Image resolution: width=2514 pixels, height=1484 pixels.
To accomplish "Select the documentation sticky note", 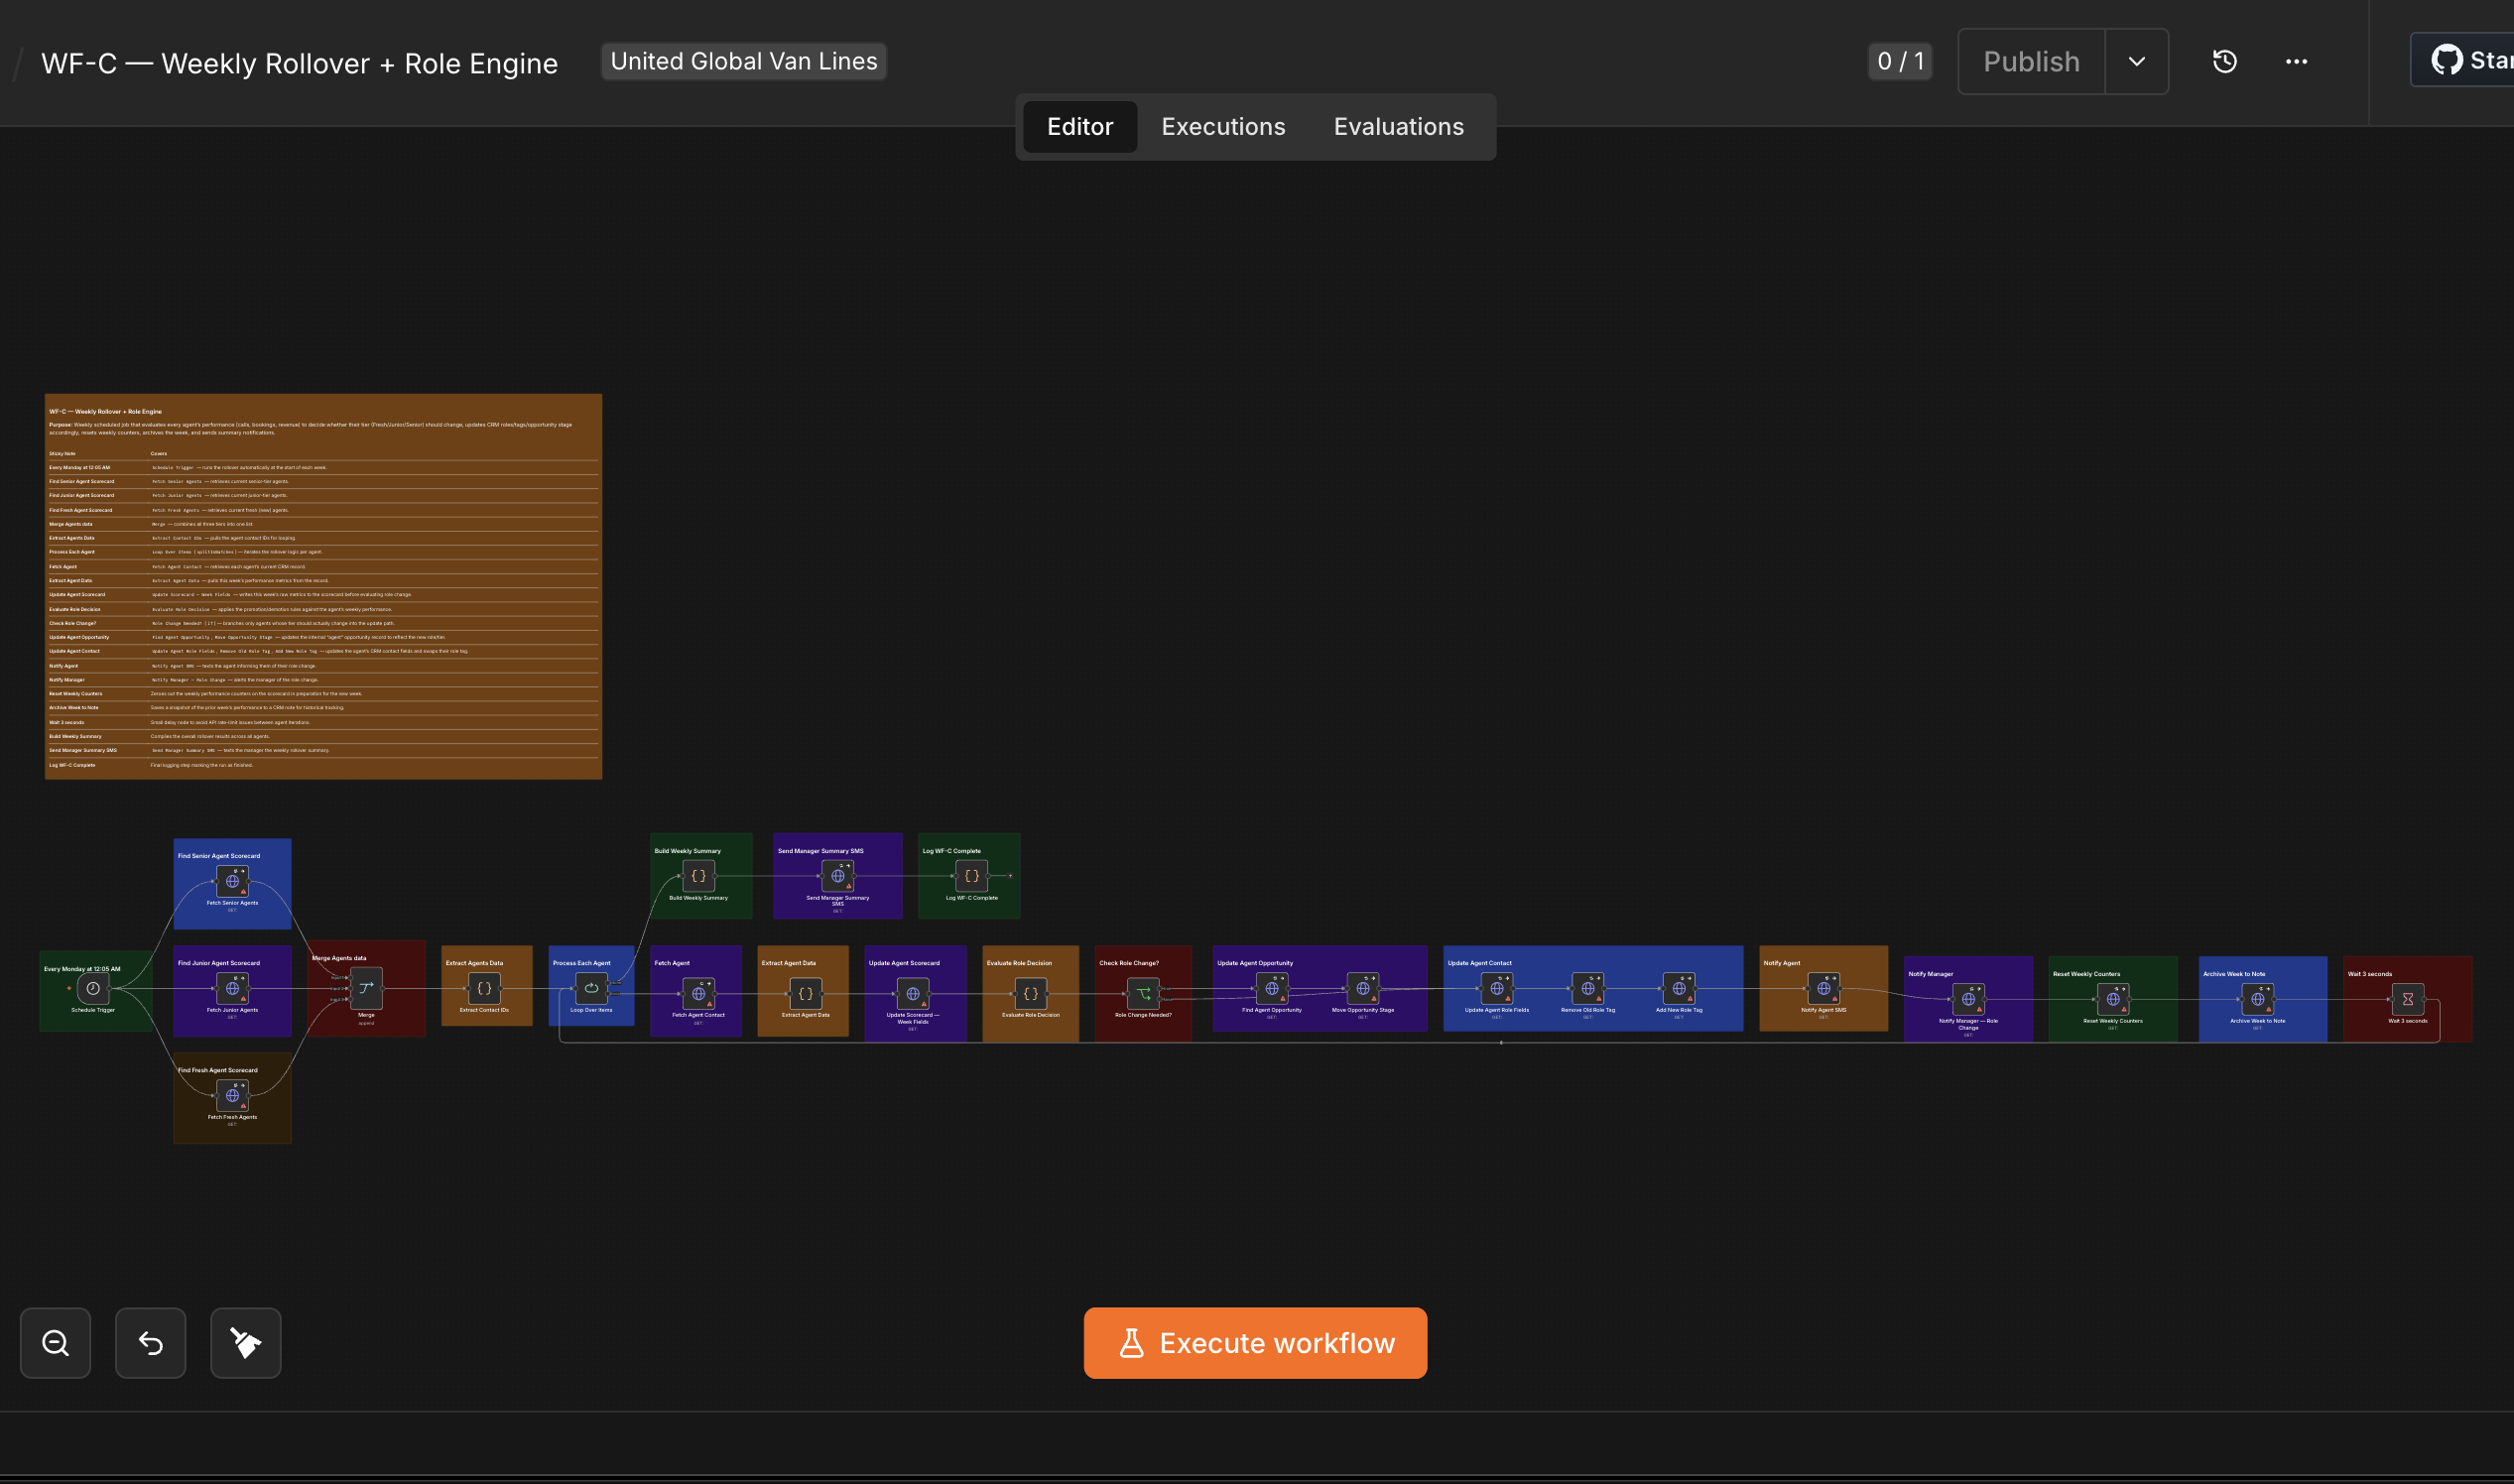I will coord(323,586).
